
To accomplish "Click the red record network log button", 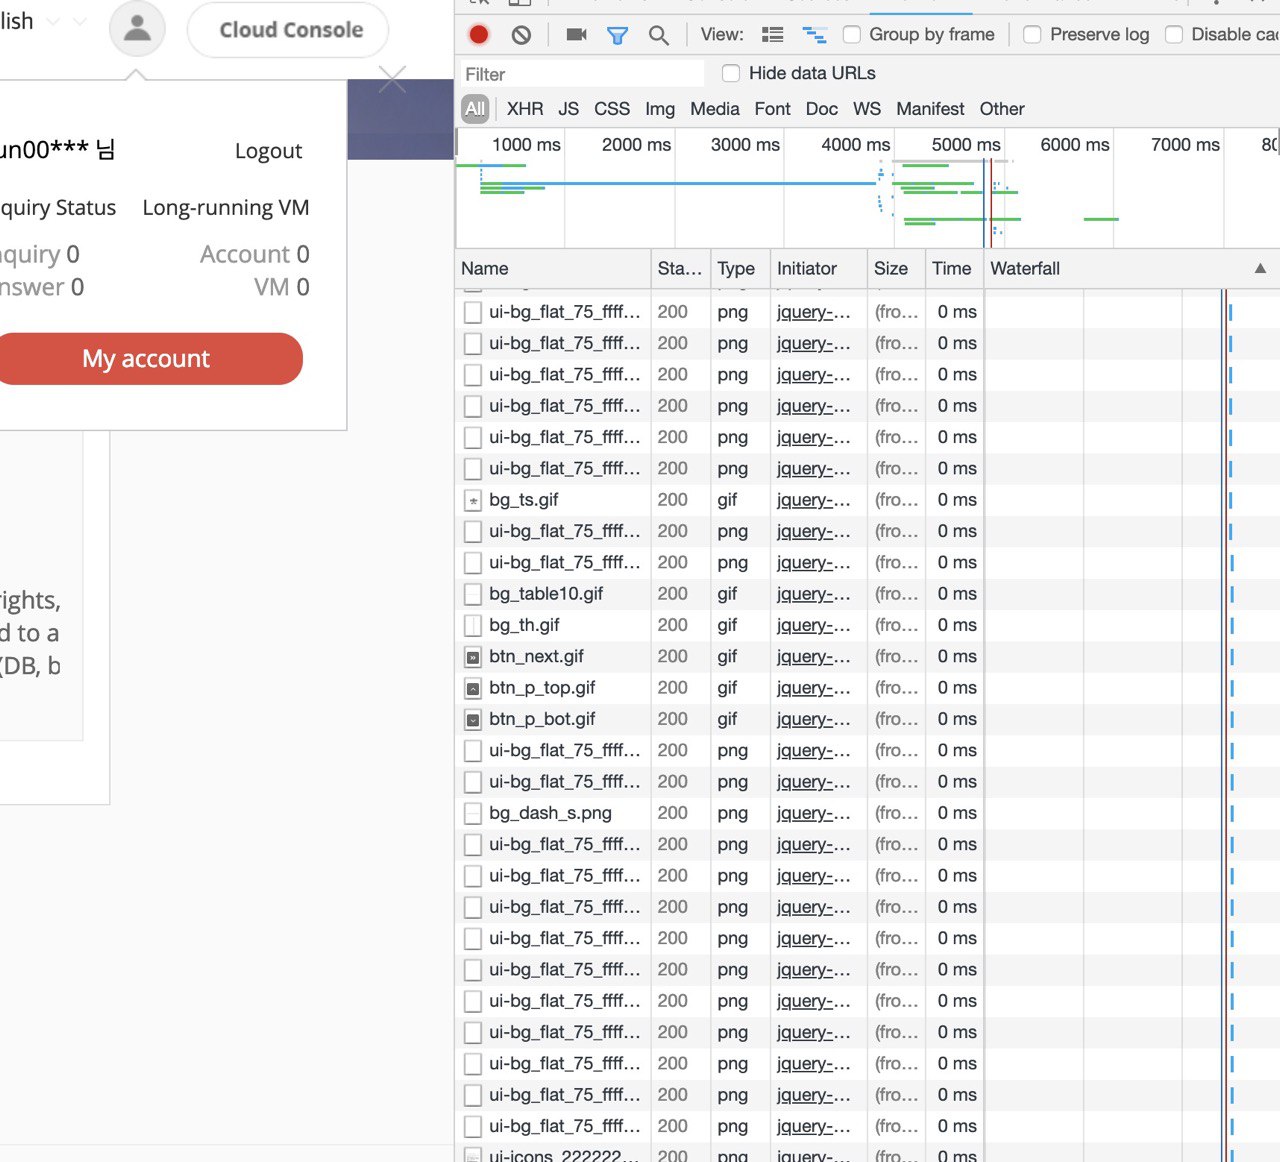I will (x=479, y=35).
